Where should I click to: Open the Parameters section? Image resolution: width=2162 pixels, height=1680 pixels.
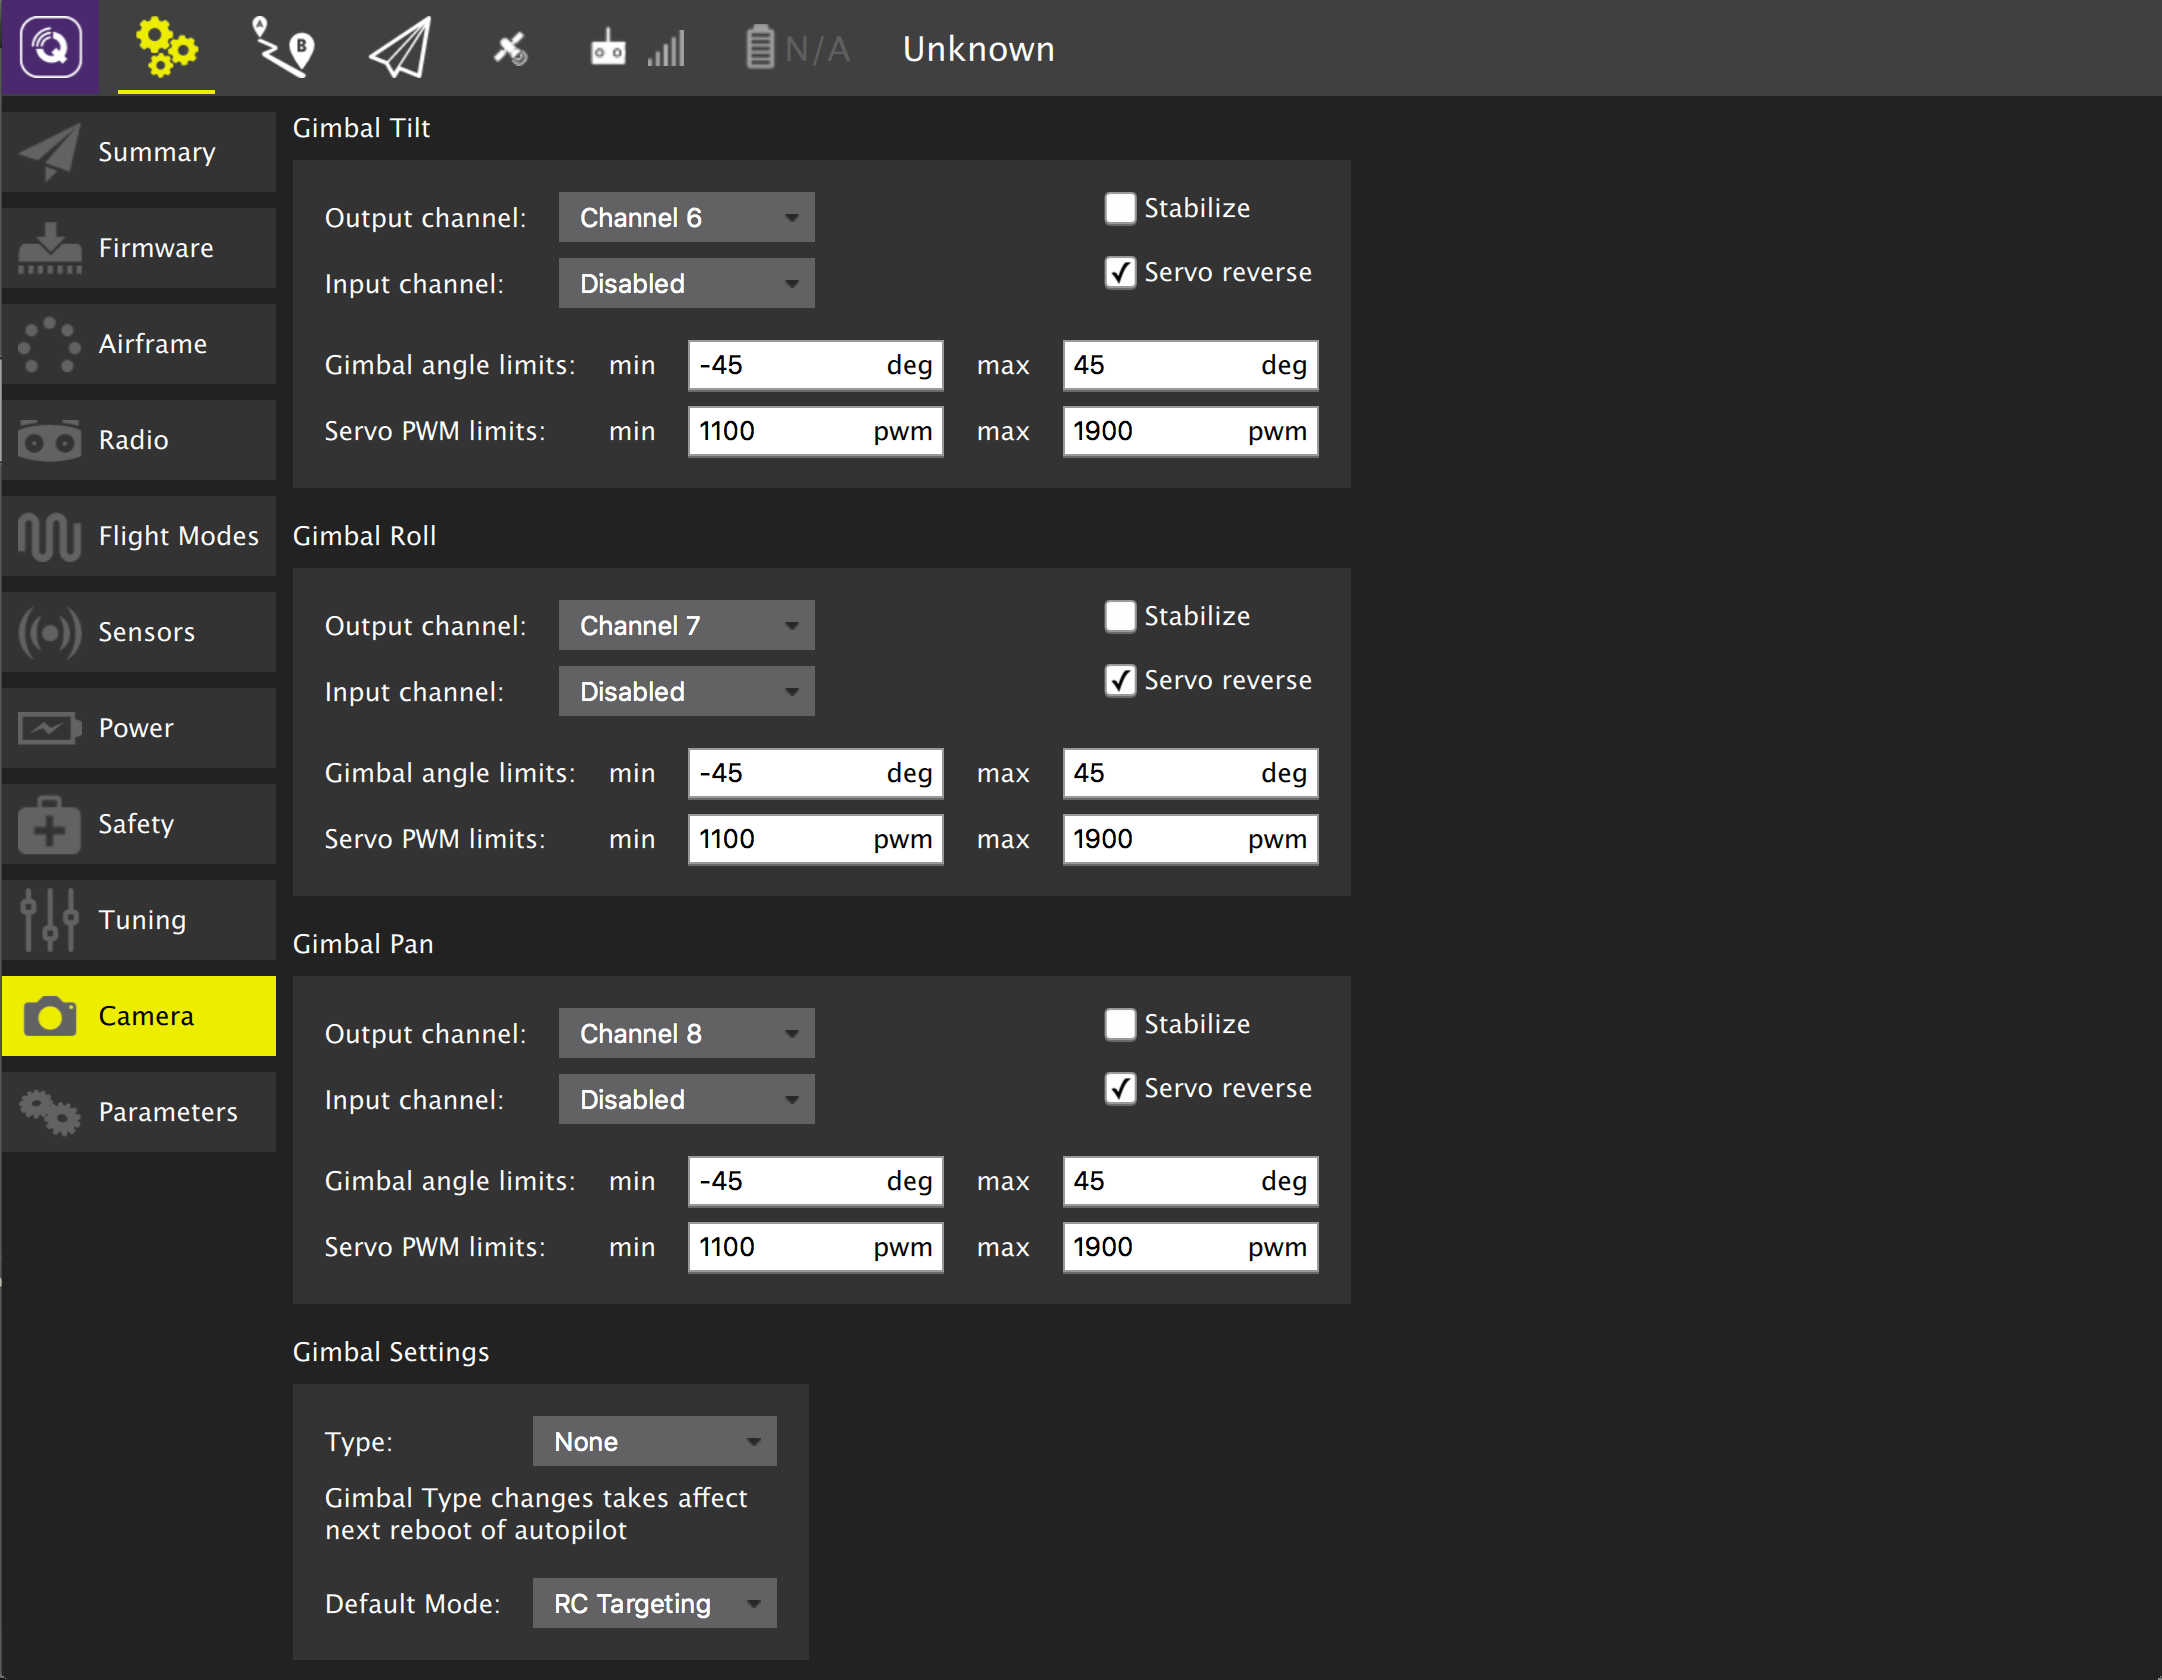pyautogui.click(x=139, y=1111)
